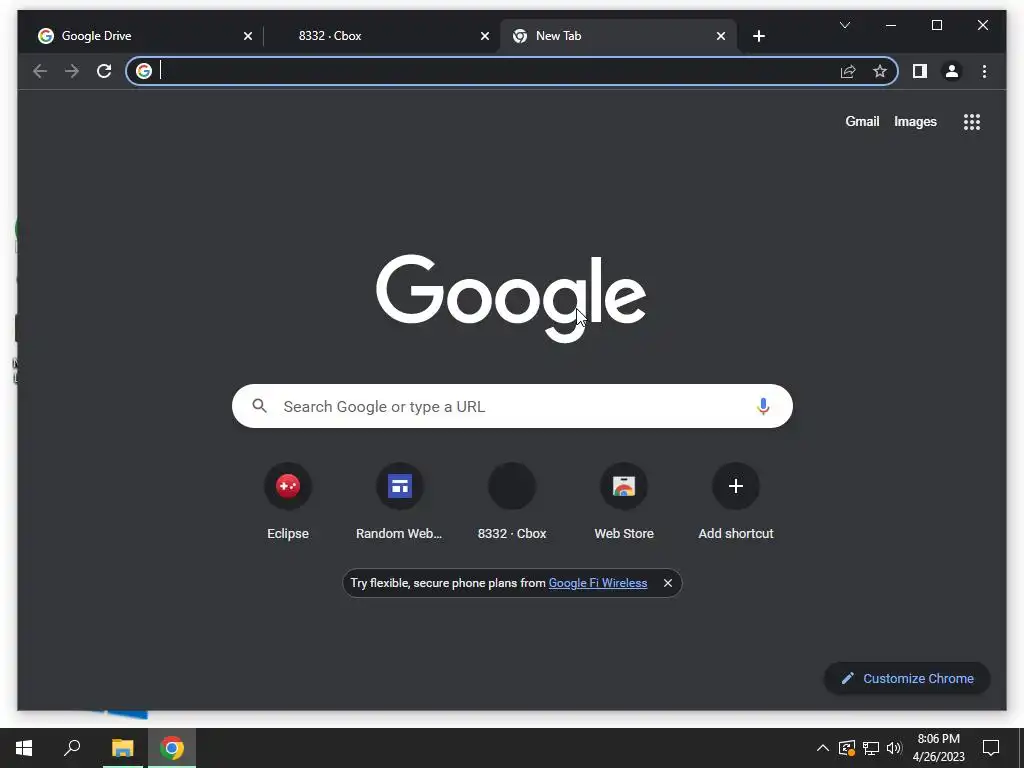Add a new shortcut tile

coord(735,502)
